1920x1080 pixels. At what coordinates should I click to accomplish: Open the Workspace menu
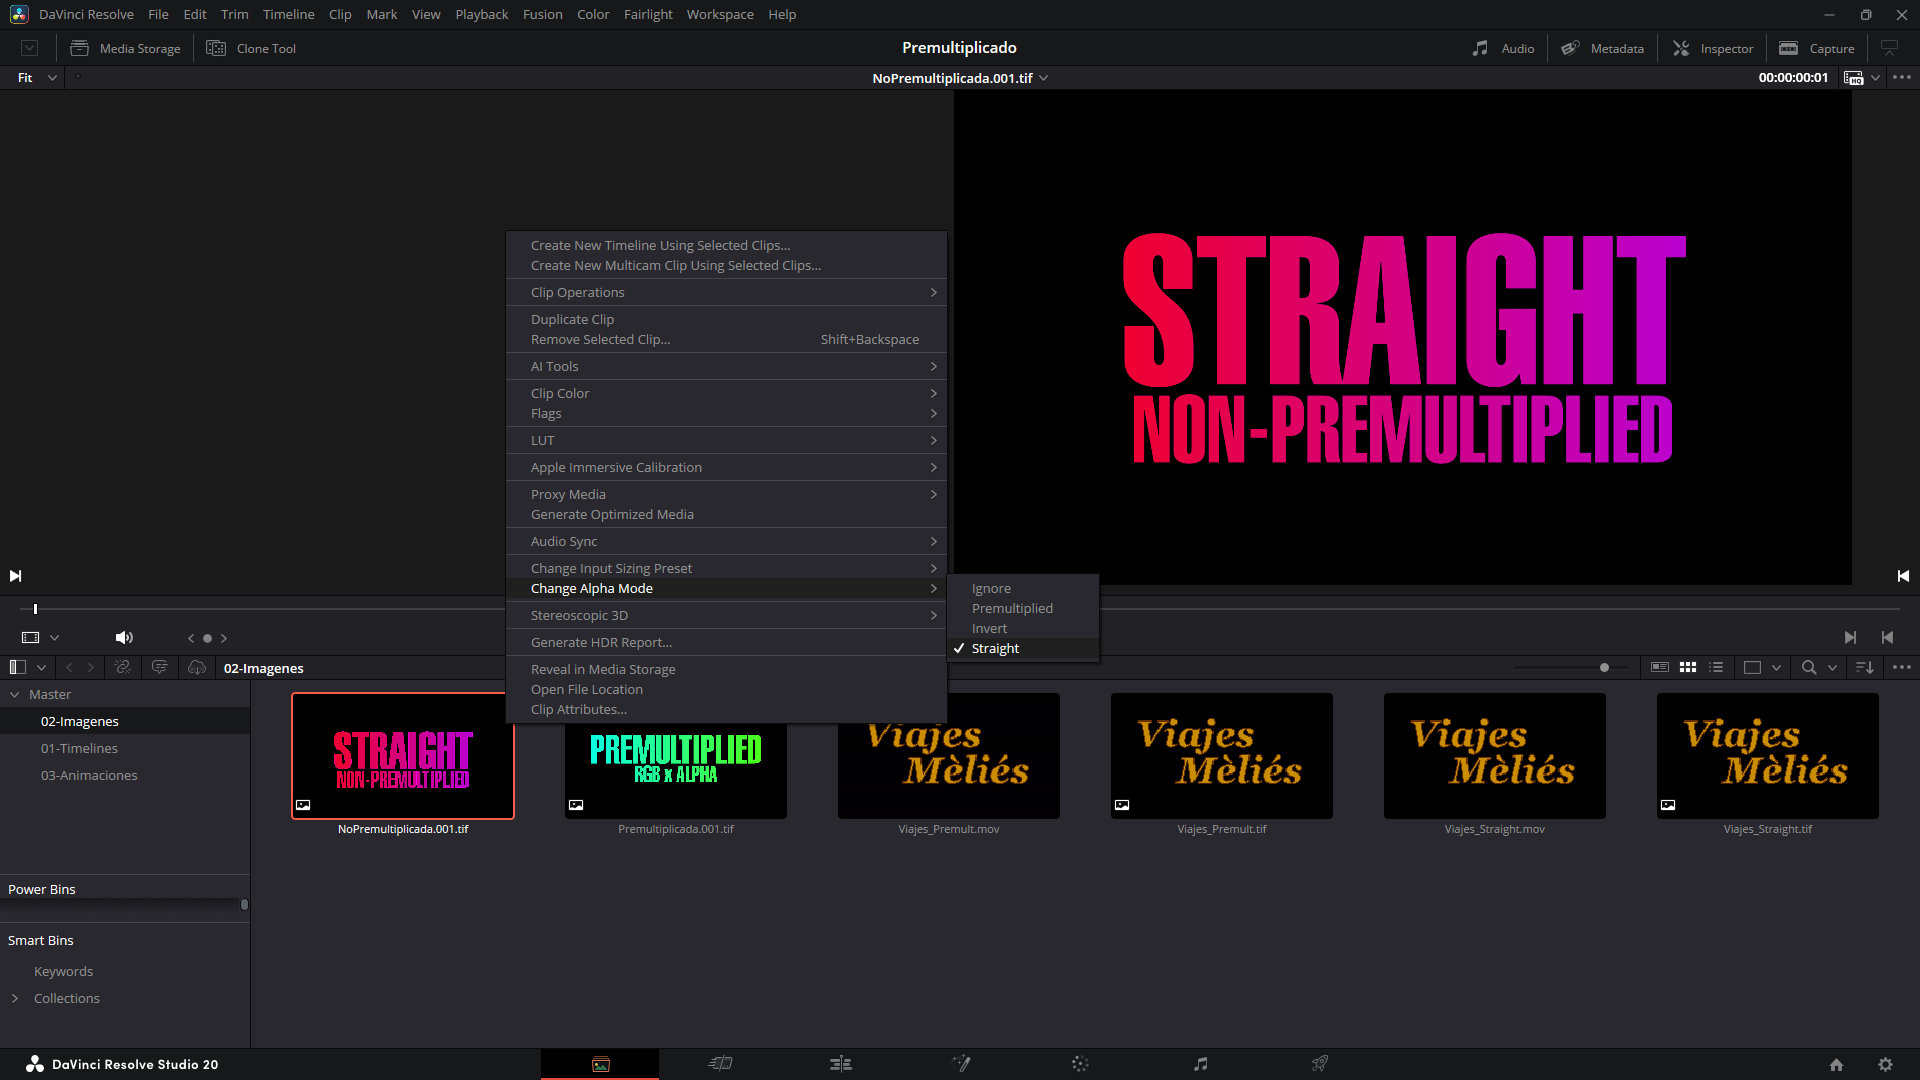pos(719,14)
